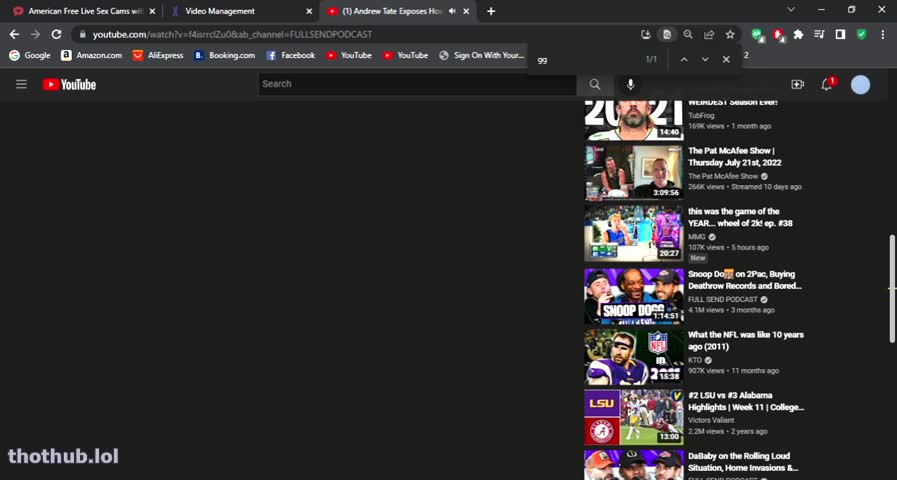Open the Aaron Rodgers 14:40 video thumbnail
897x480 pixels.
pos(634,119)
